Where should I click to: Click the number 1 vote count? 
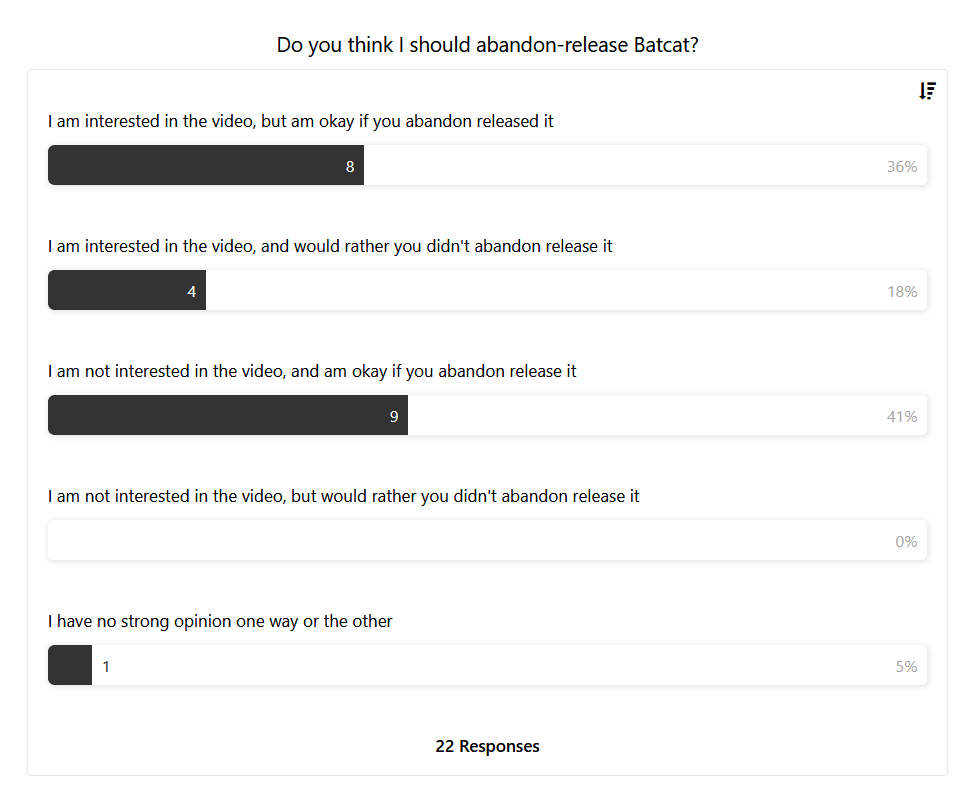[x=106, y=667]
